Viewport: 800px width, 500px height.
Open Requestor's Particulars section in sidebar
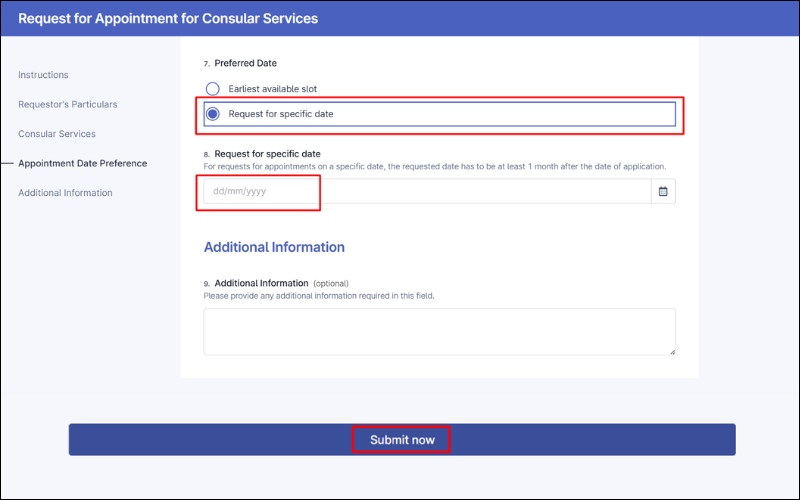(x=67, y=104)
